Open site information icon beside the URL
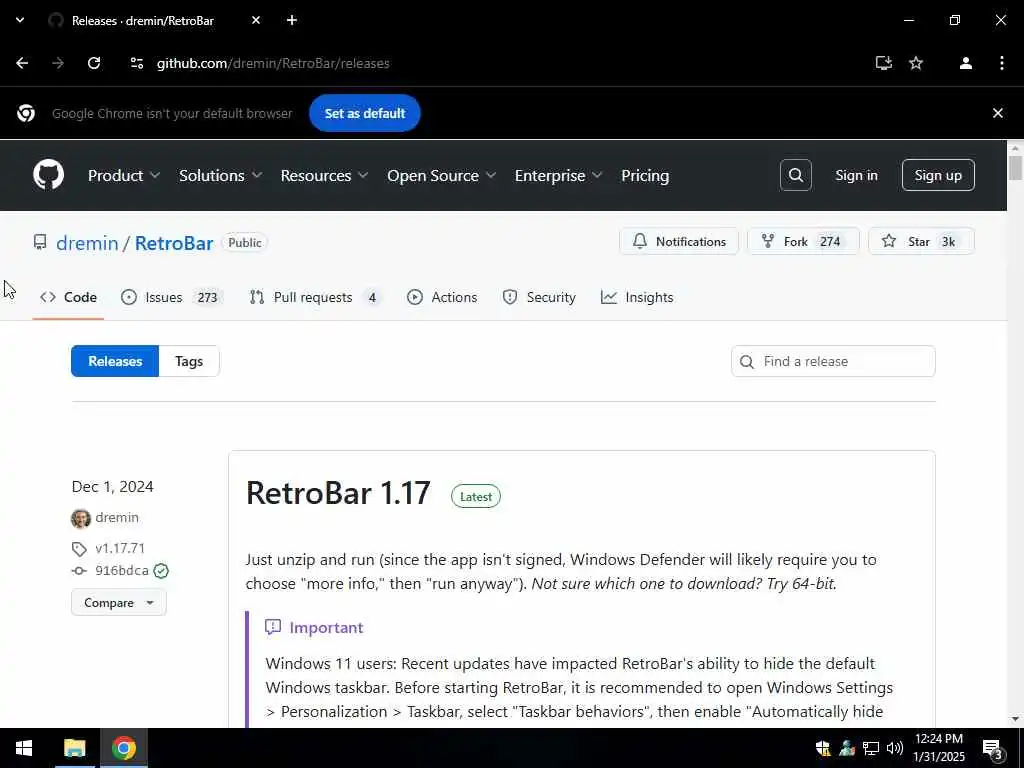The height and width of the screenshot is (768, 1024). point(136,63)
